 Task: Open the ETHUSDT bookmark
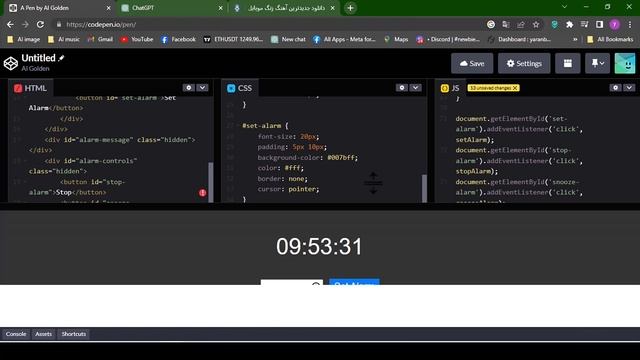click(x=233, y=39)
